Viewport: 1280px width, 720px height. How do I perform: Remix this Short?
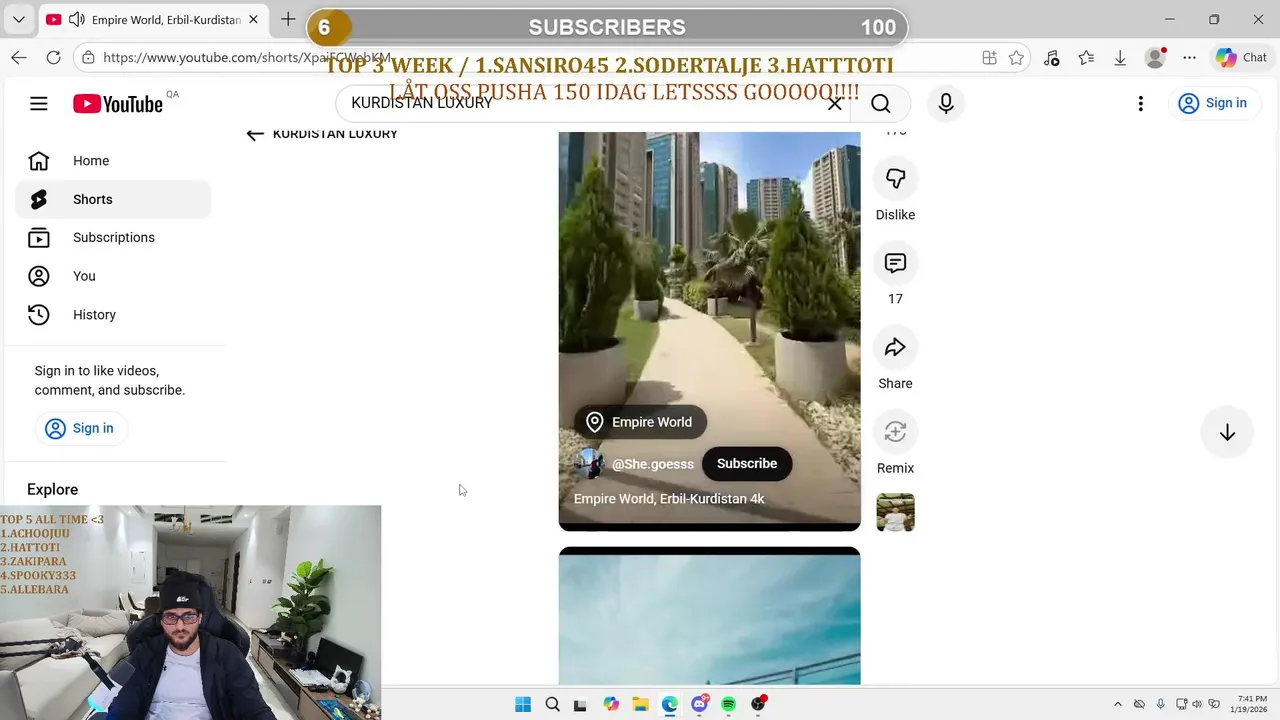(x=895, y=431)
